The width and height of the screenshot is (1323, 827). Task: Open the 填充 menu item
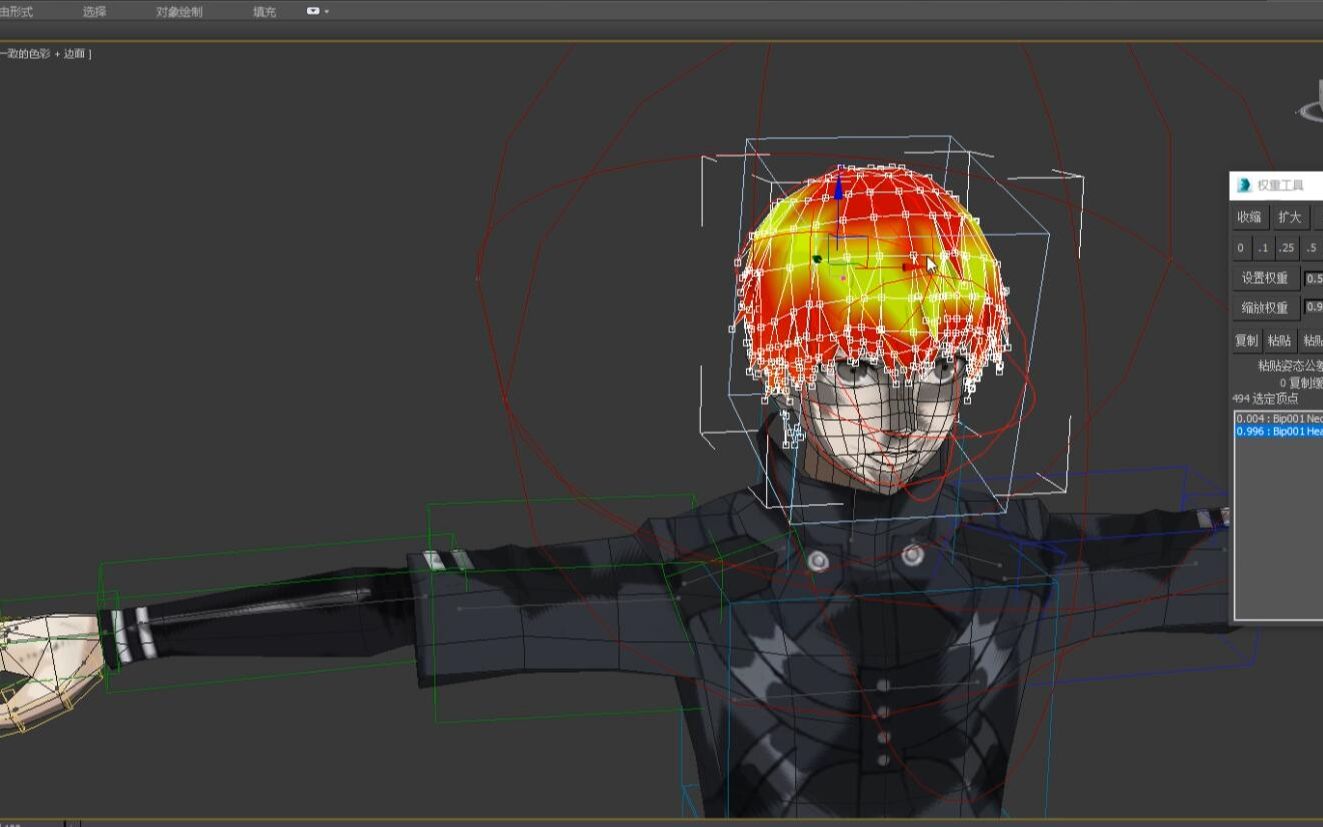264,11
